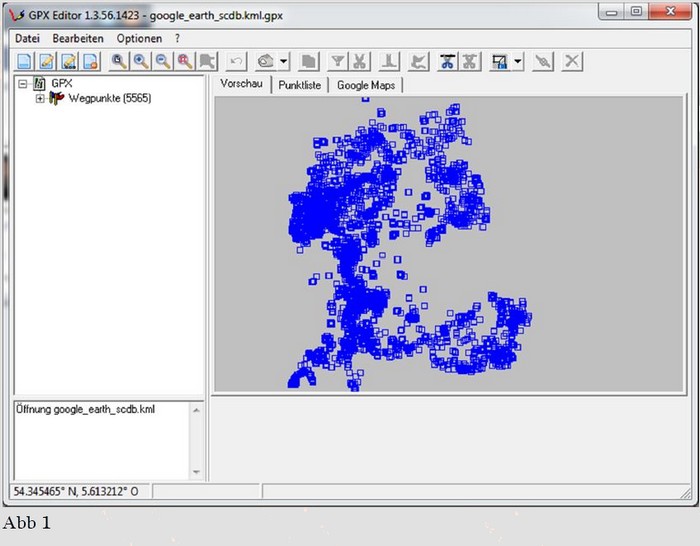700x546 pixels.
Task: Select Wegpunkte (5565) in the tree
Action: pyautogui.click(x=110, y=98)
